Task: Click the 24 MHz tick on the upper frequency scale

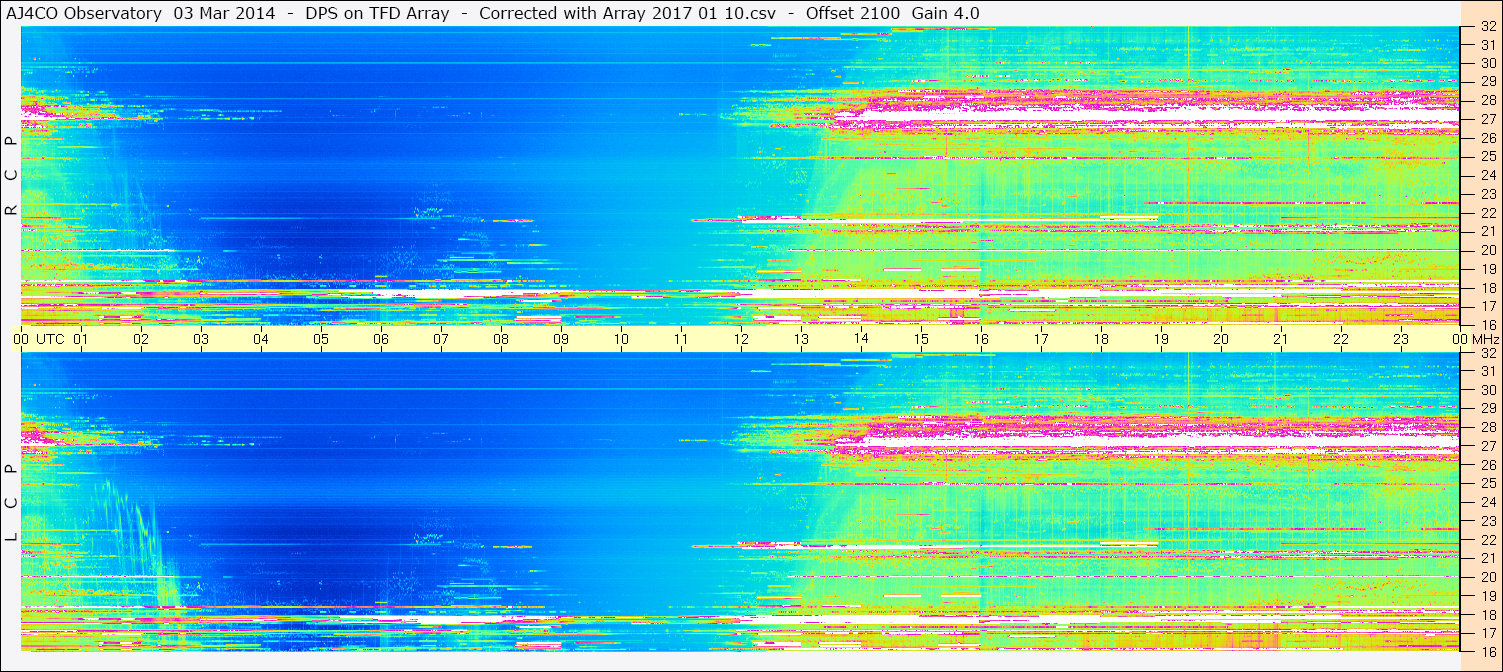Action: 1487,175
